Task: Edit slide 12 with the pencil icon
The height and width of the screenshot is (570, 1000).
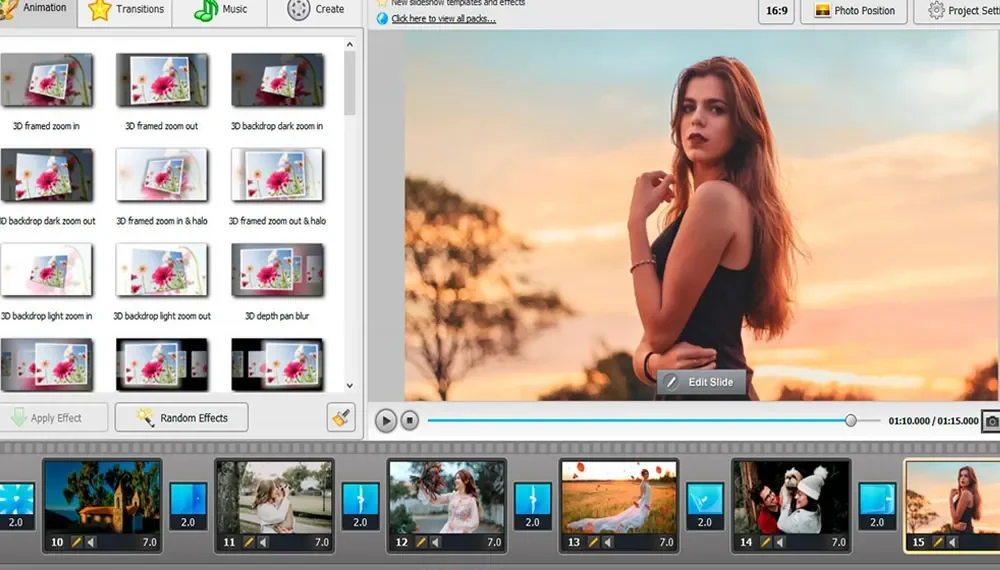Action: [x=421, y=543]
